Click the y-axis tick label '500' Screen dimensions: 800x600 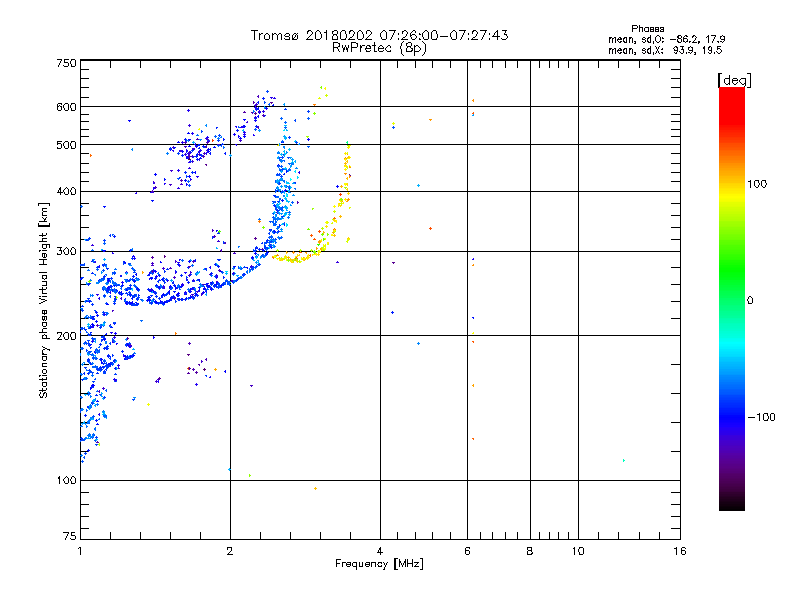point(66,145)
